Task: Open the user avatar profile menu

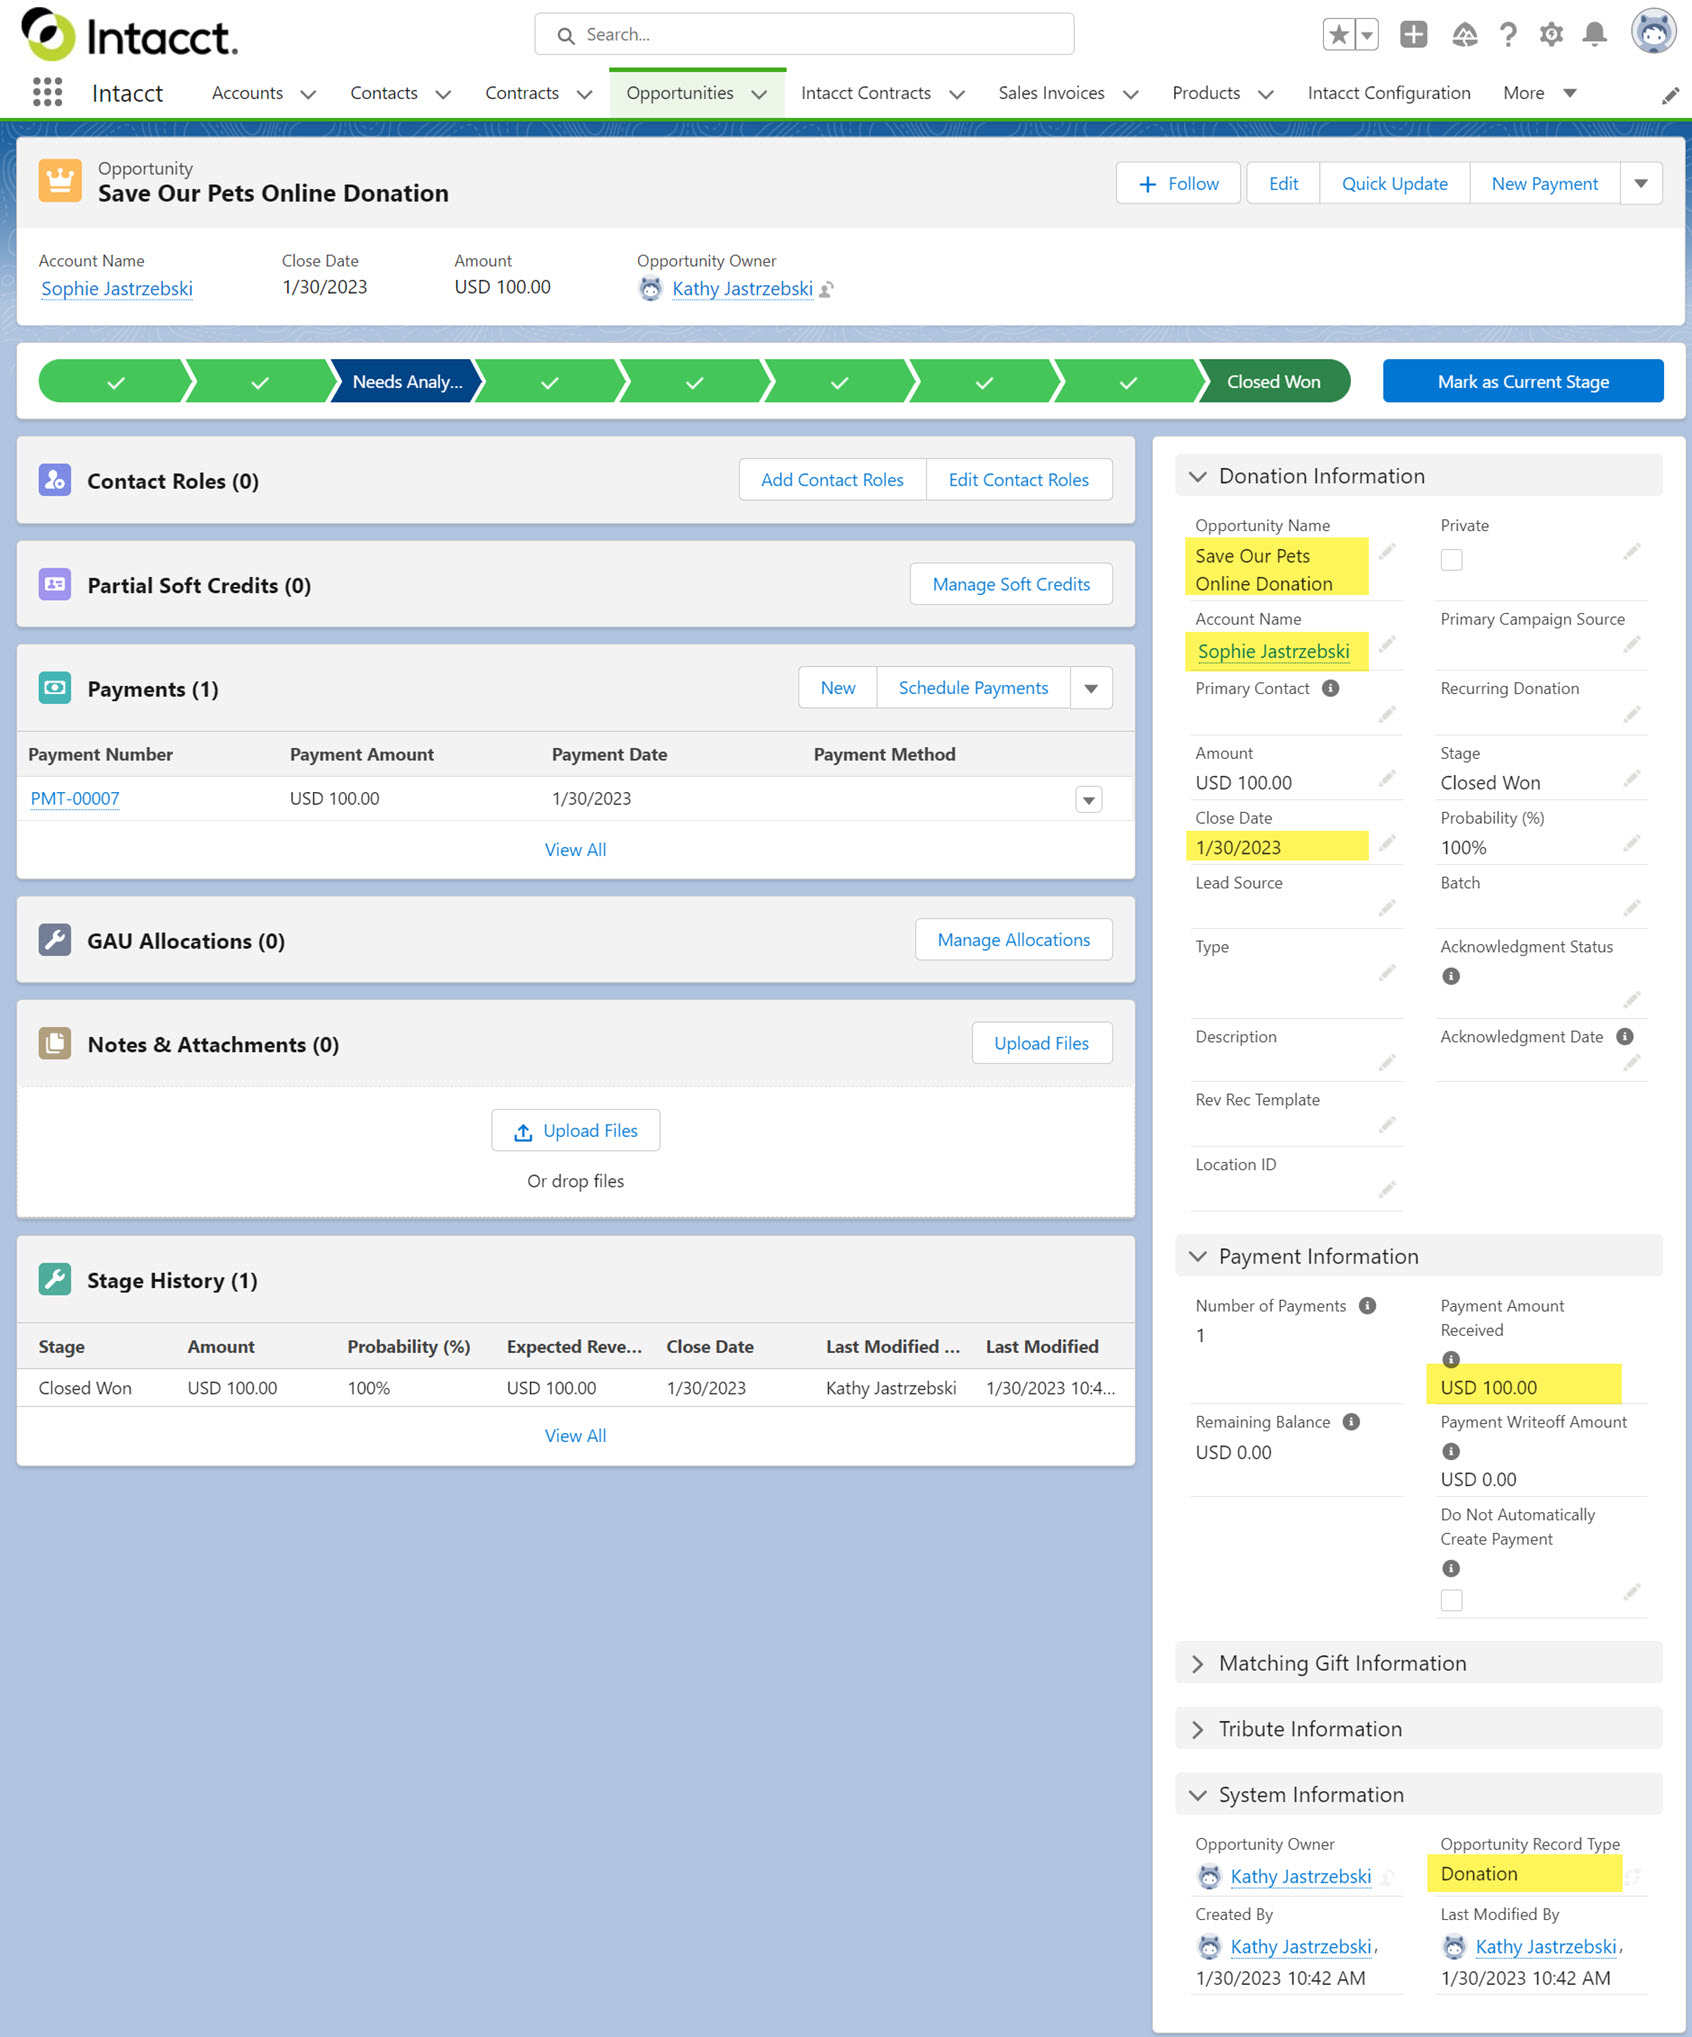Action: point(1652,33)
